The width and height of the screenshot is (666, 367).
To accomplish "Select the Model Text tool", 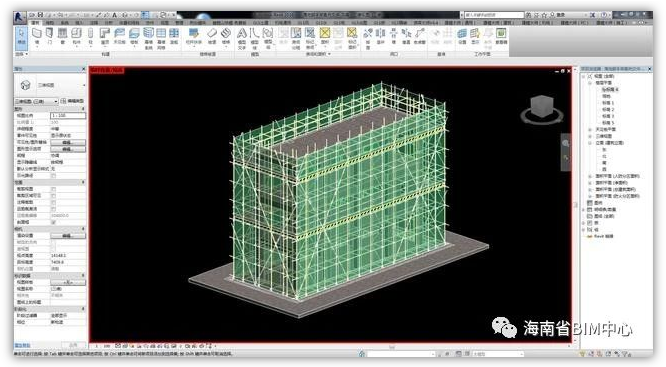I will pos(242,38).
